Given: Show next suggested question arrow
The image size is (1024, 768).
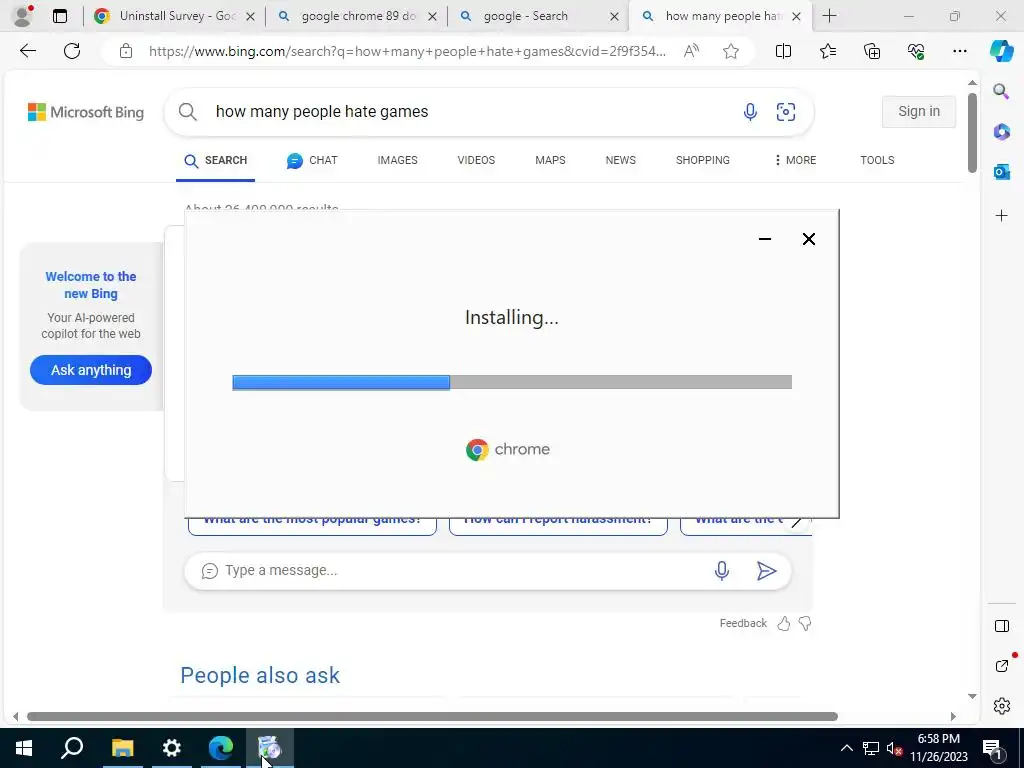Looking at the screenshot, I should [796, 521].
